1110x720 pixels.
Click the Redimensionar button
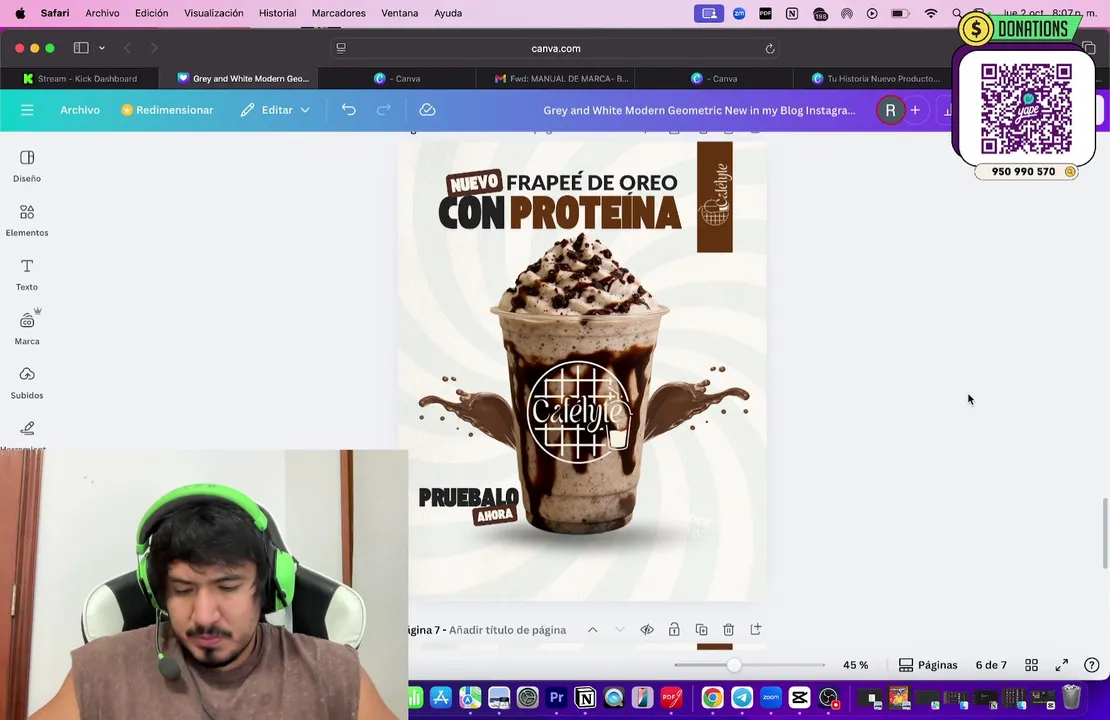pyautogui.click(x=167, y=110)
